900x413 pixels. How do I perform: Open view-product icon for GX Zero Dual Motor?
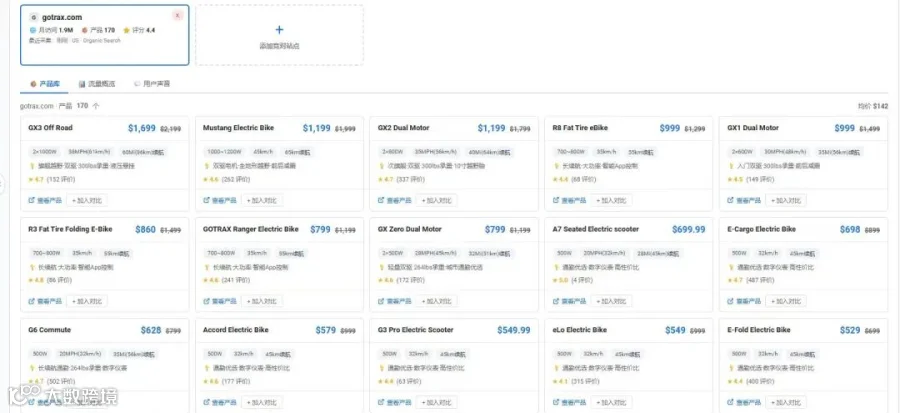tap(381, 301)
